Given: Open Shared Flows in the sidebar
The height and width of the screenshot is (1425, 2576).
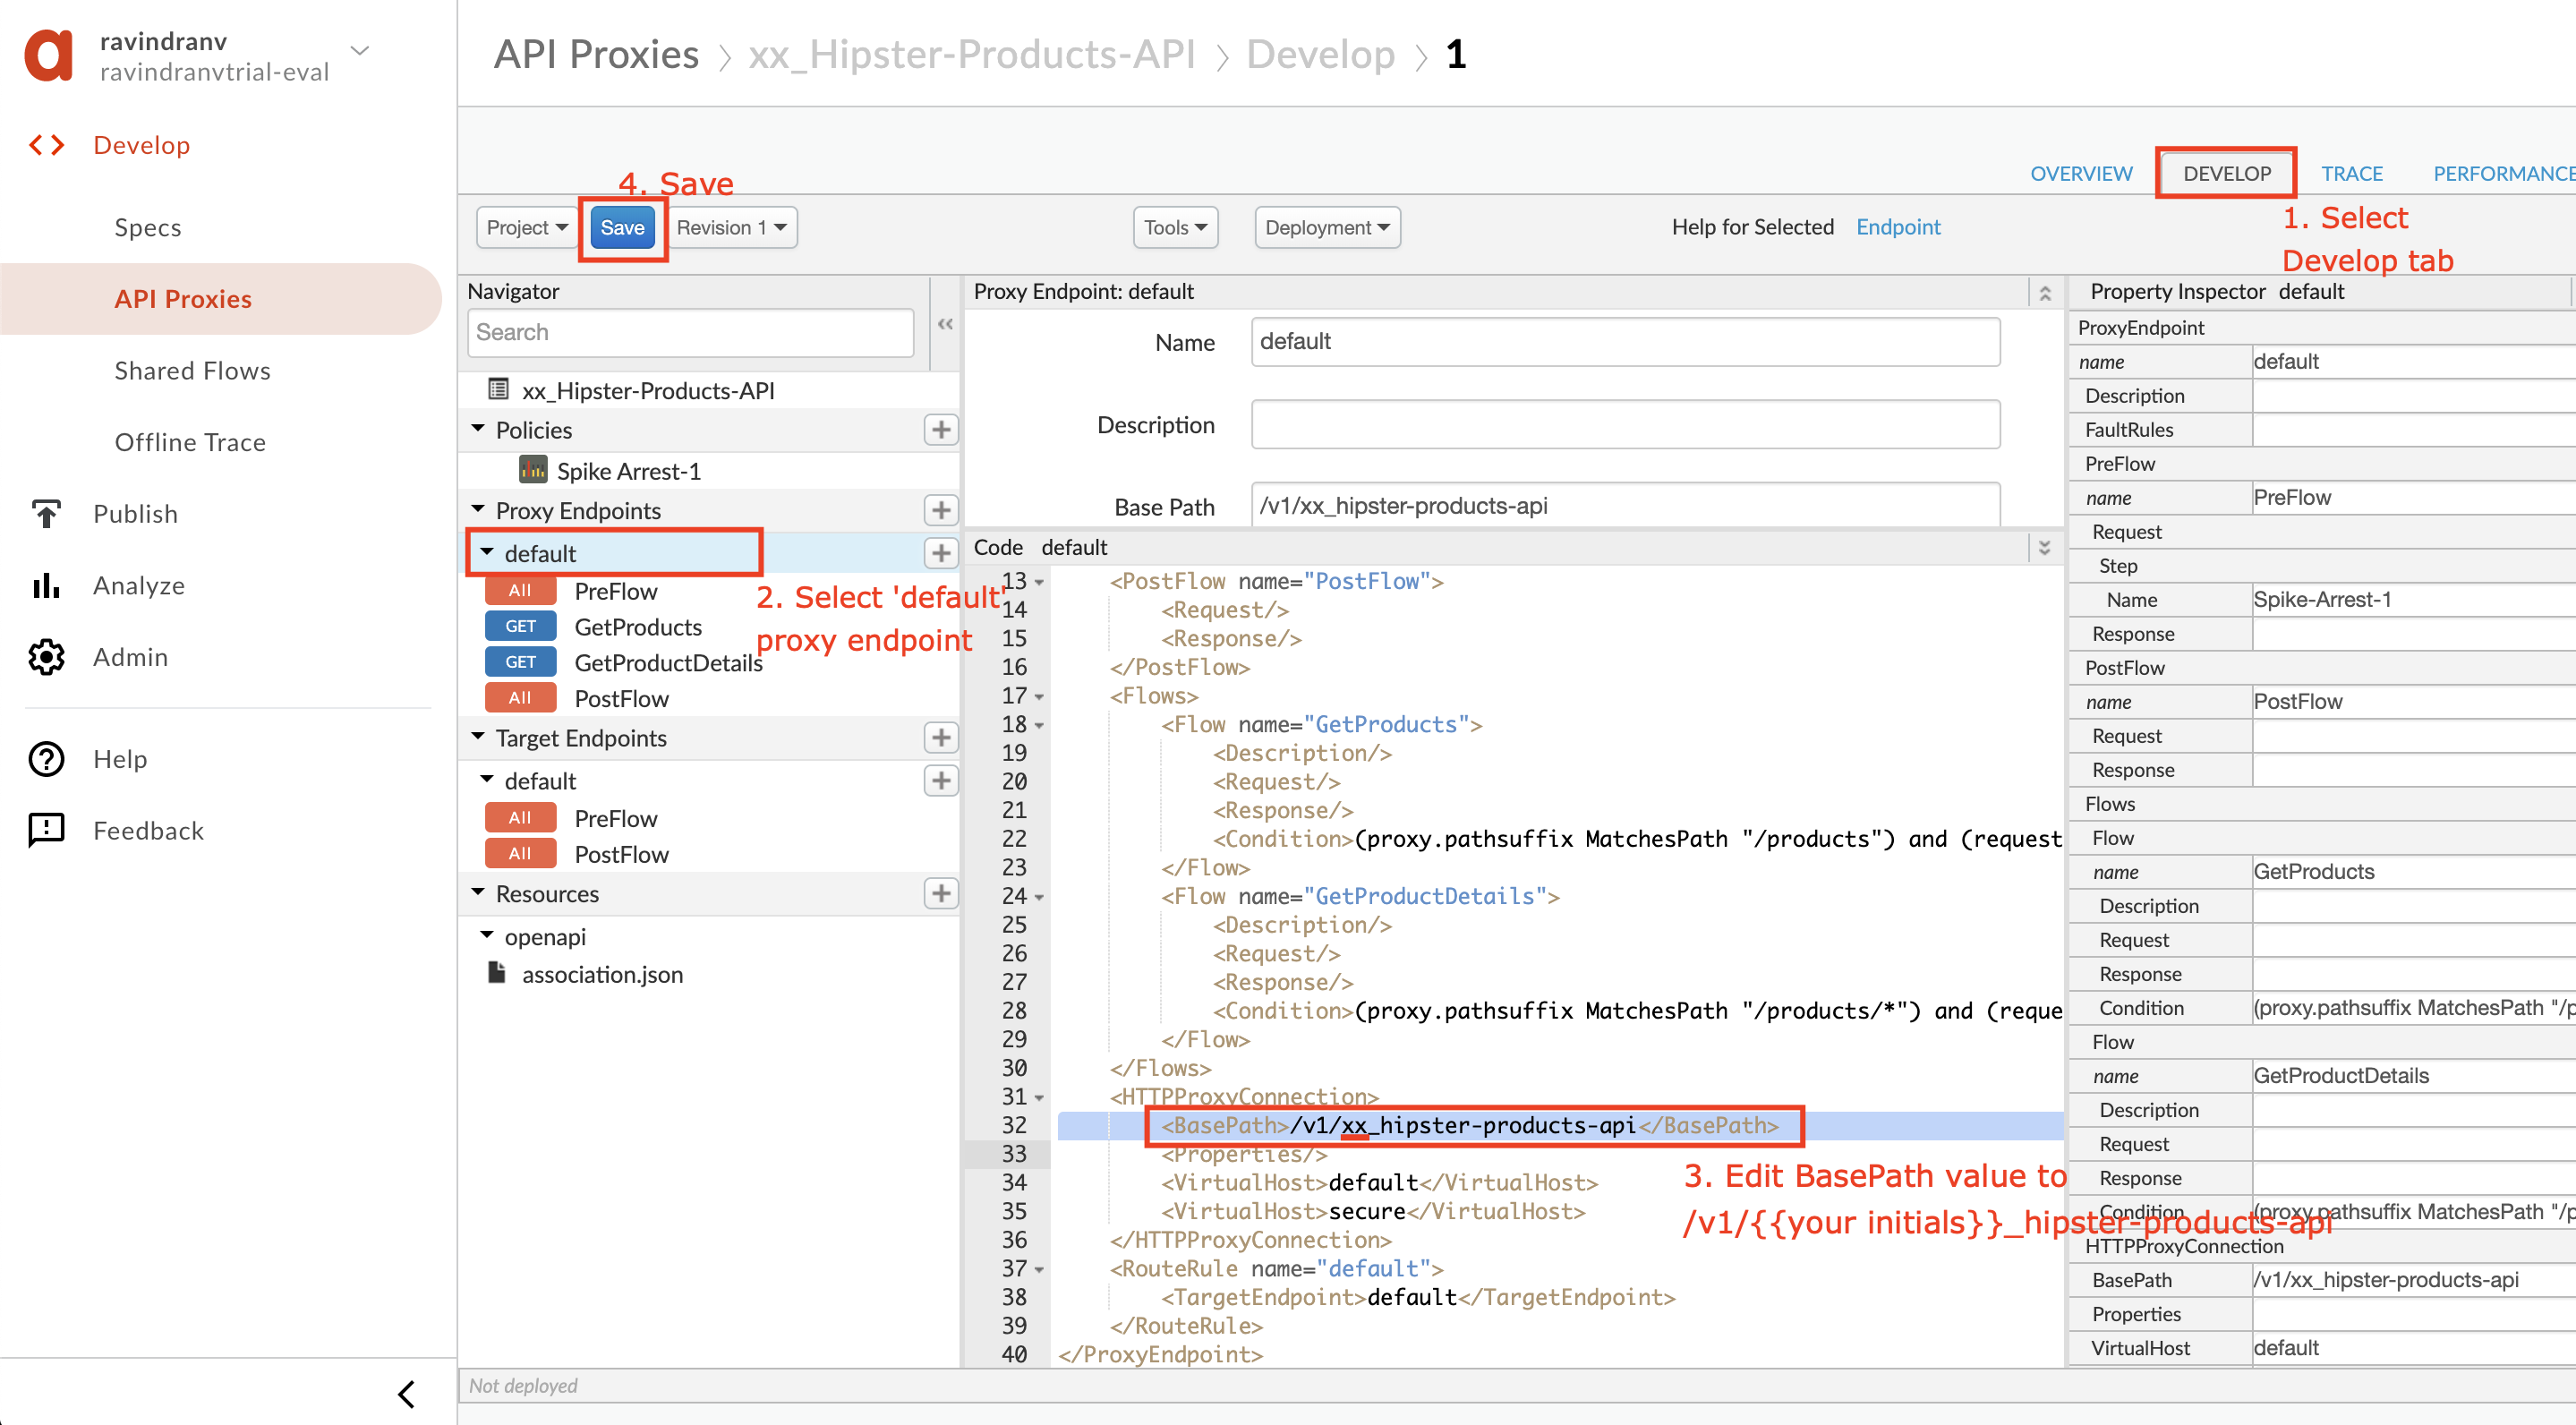Looking at the screenshot, I should [192, 370].
